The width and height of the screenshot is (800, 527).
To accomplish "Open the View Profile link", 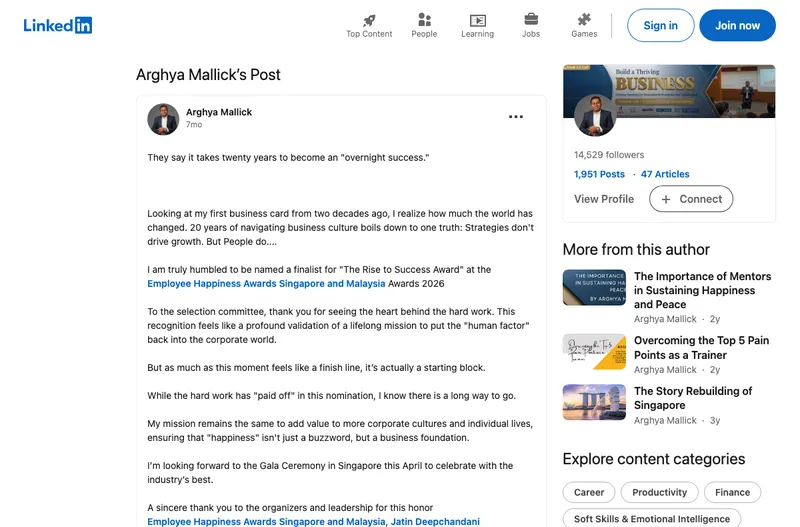I will [604, 199].
